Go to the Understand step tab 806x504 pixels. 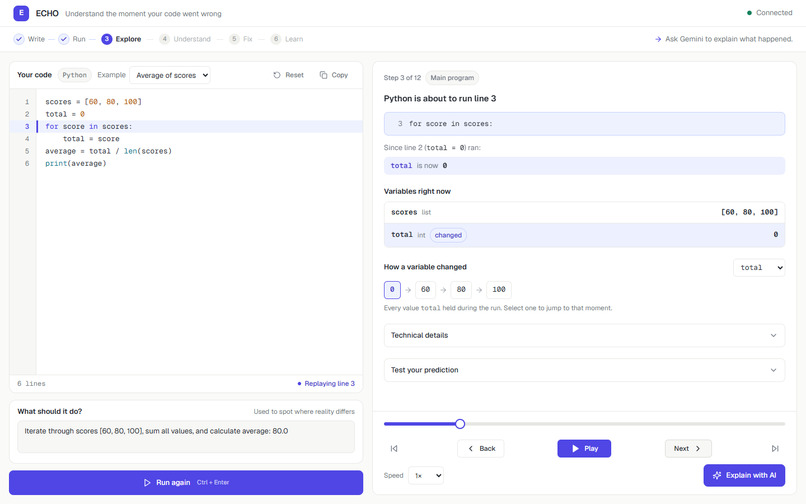(x=185, y=39)
